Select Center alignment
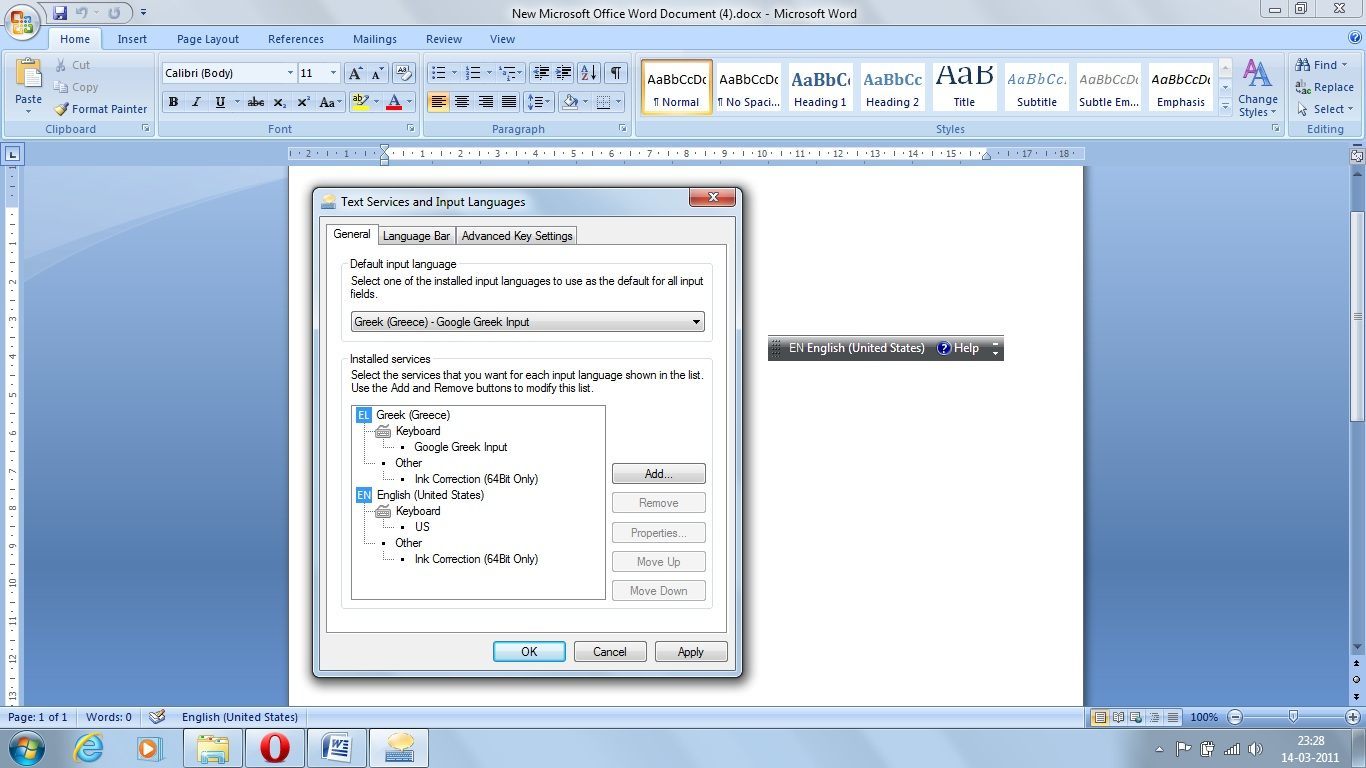This screenshot has height=768, width=1366. [x=461, y=102]
